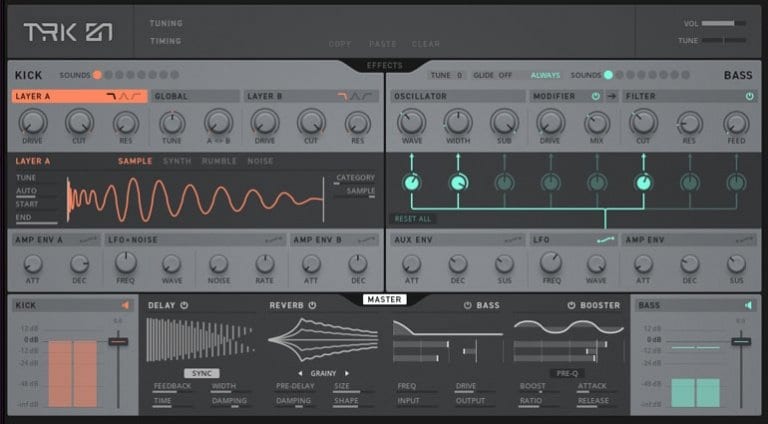Click the header VOL slider
The image size is (768, 424).
[x=724, y=23]
